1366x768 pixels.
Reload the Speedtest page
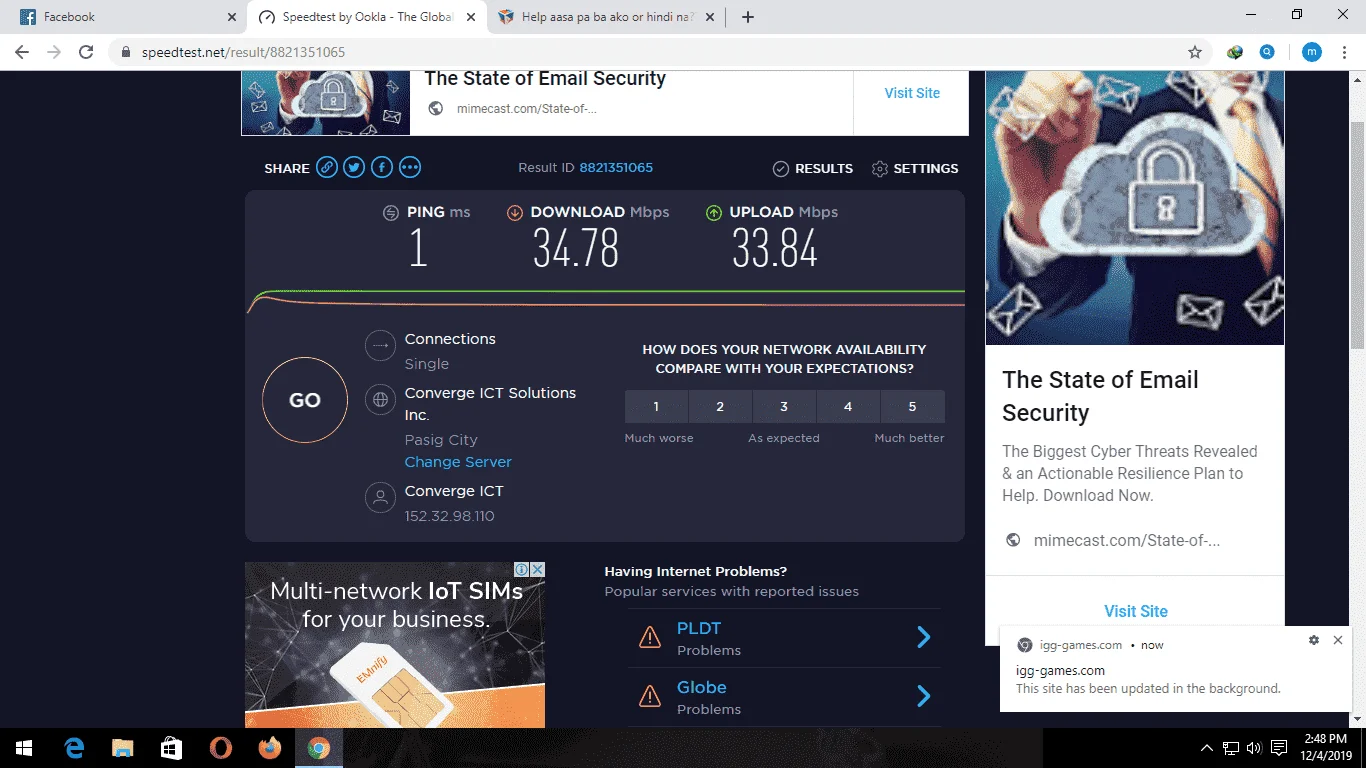coord(86,52)
